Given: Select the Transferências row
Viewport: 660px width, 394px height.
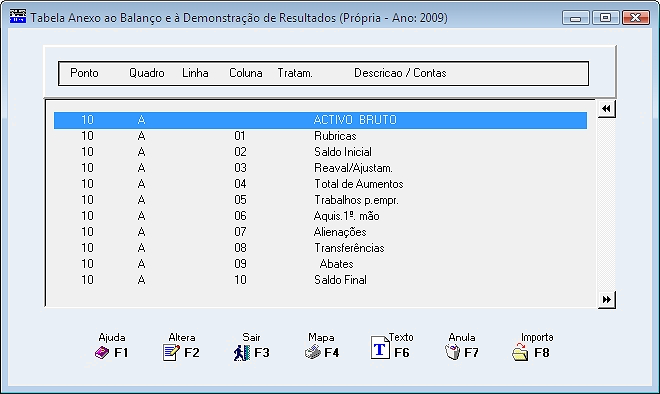Looking at the screenshot, I should (x=320, y=248).
